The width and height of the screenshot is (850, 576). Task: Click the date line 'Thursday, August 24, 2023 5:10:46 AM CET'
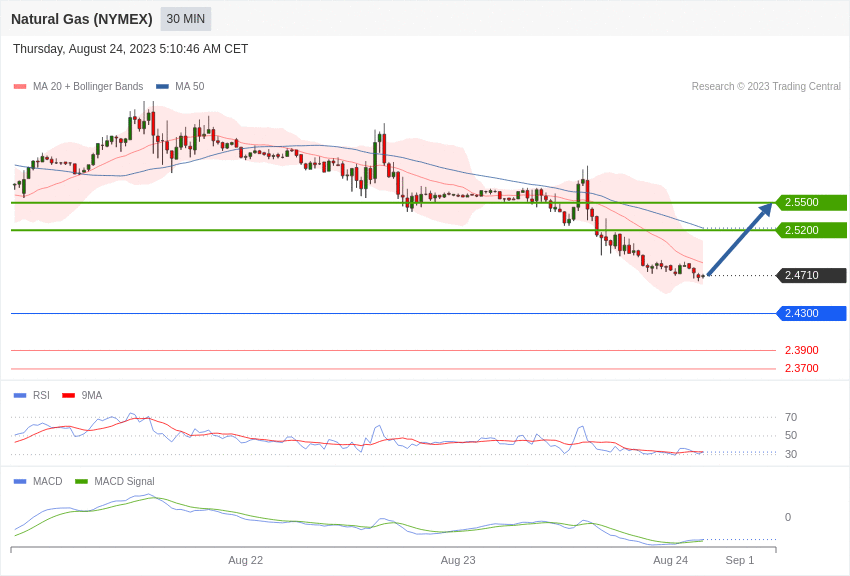131,49
